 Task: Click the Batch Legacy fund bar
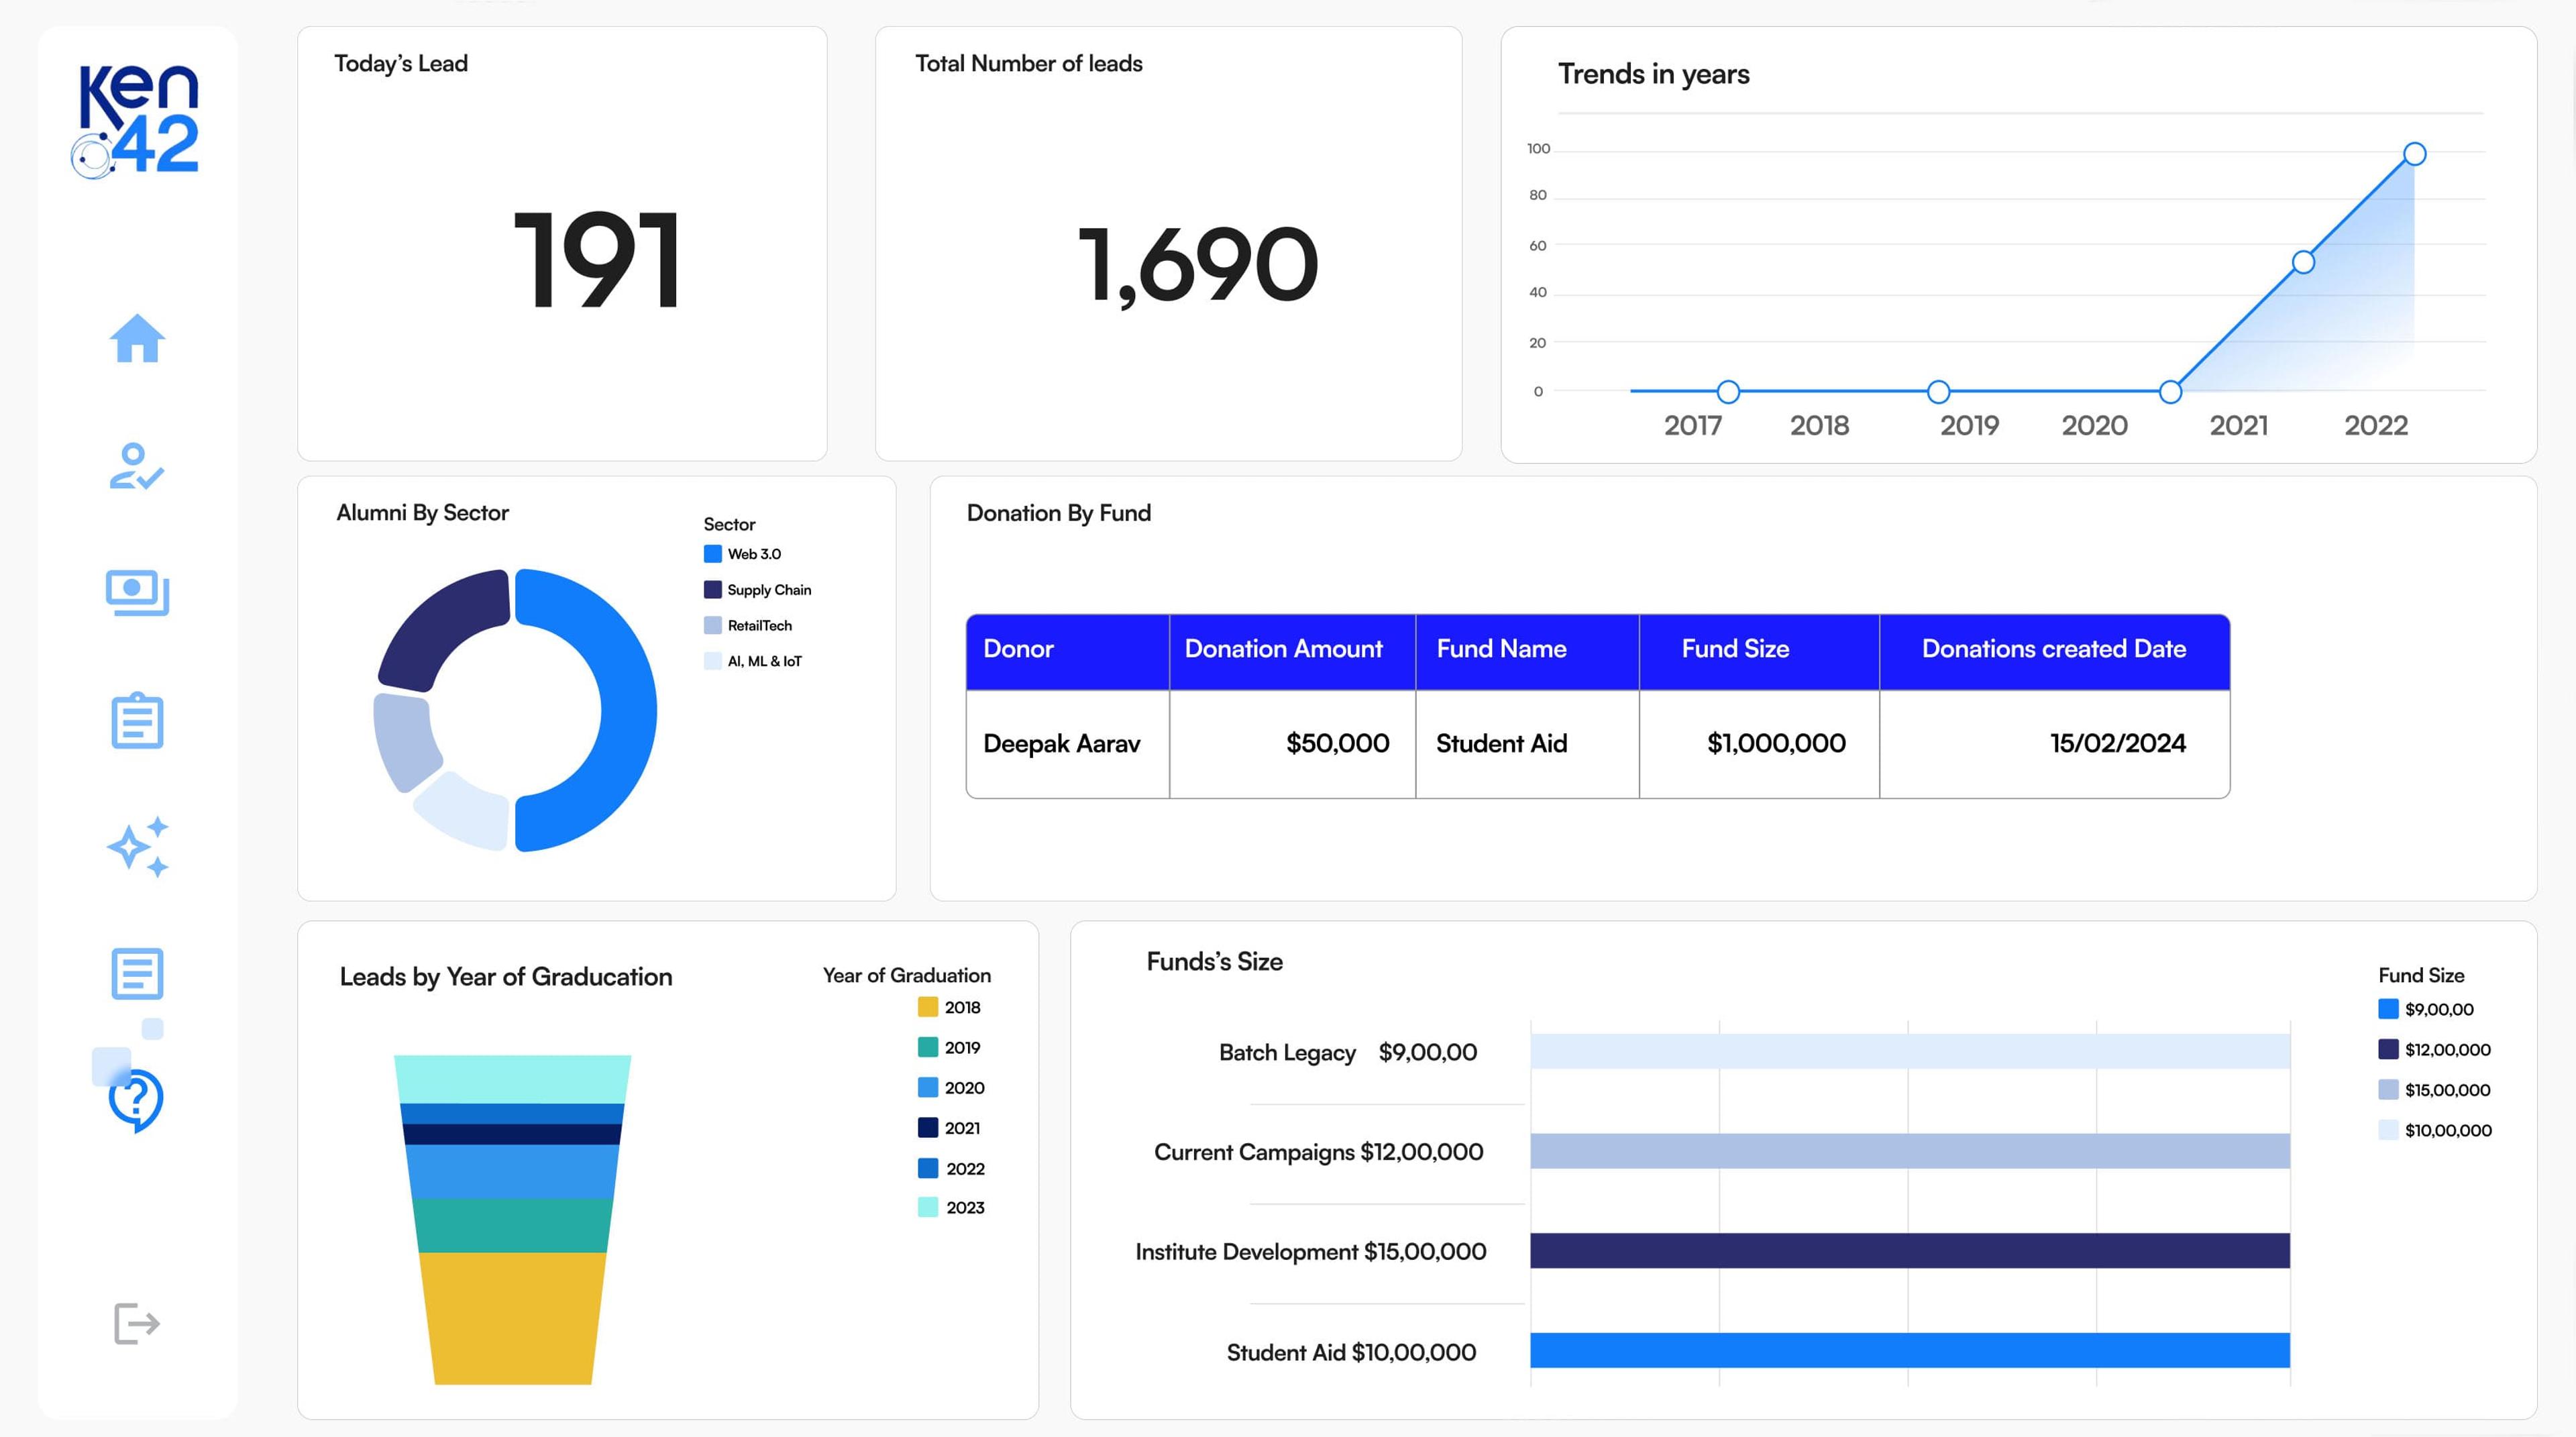[x=1909, y=1051]
